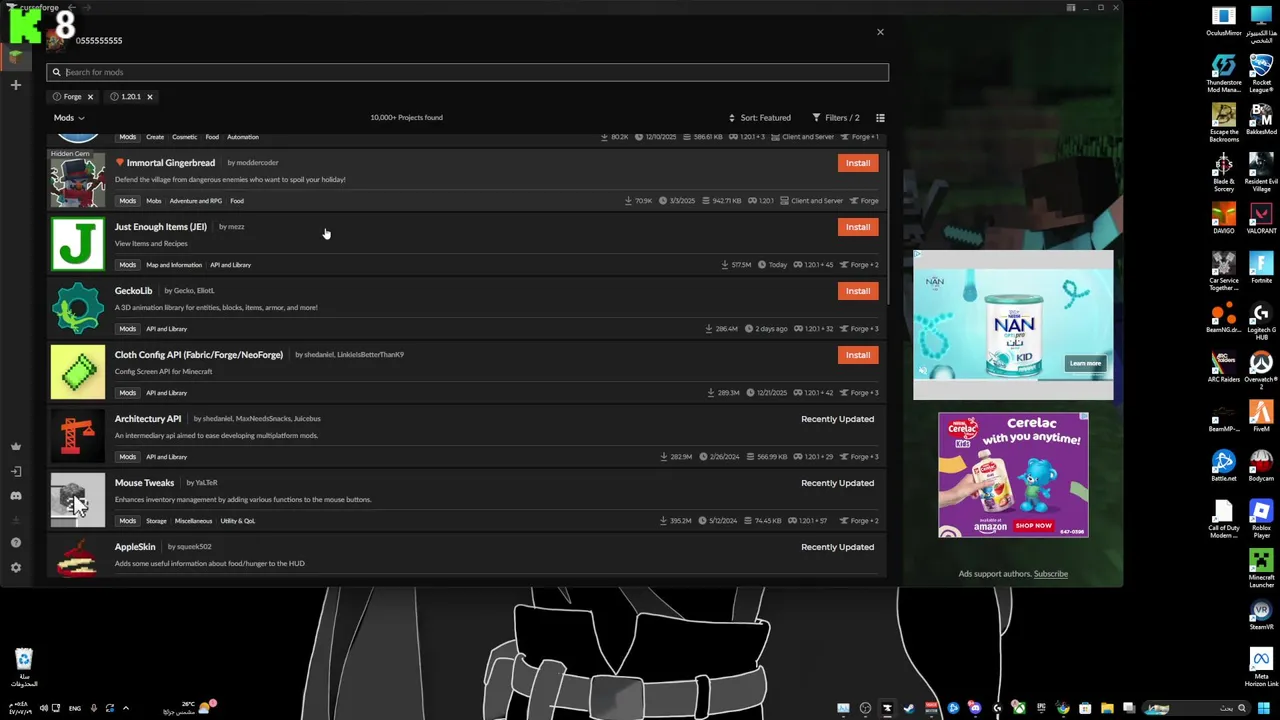Open the Discord icon in CurseForge sidebar
This screenshot has height=720, width=1280.
[15, 496]
